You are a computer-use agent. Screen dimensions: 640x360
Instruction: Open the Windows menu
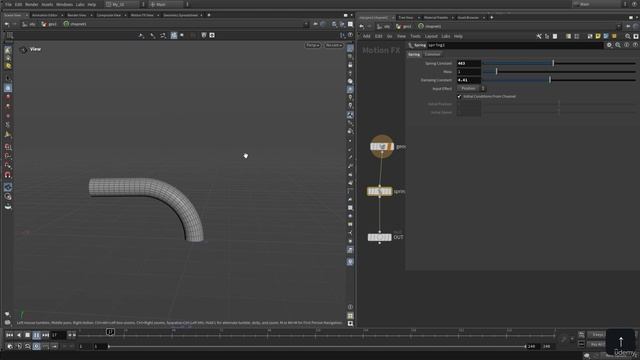pos(64,4)
